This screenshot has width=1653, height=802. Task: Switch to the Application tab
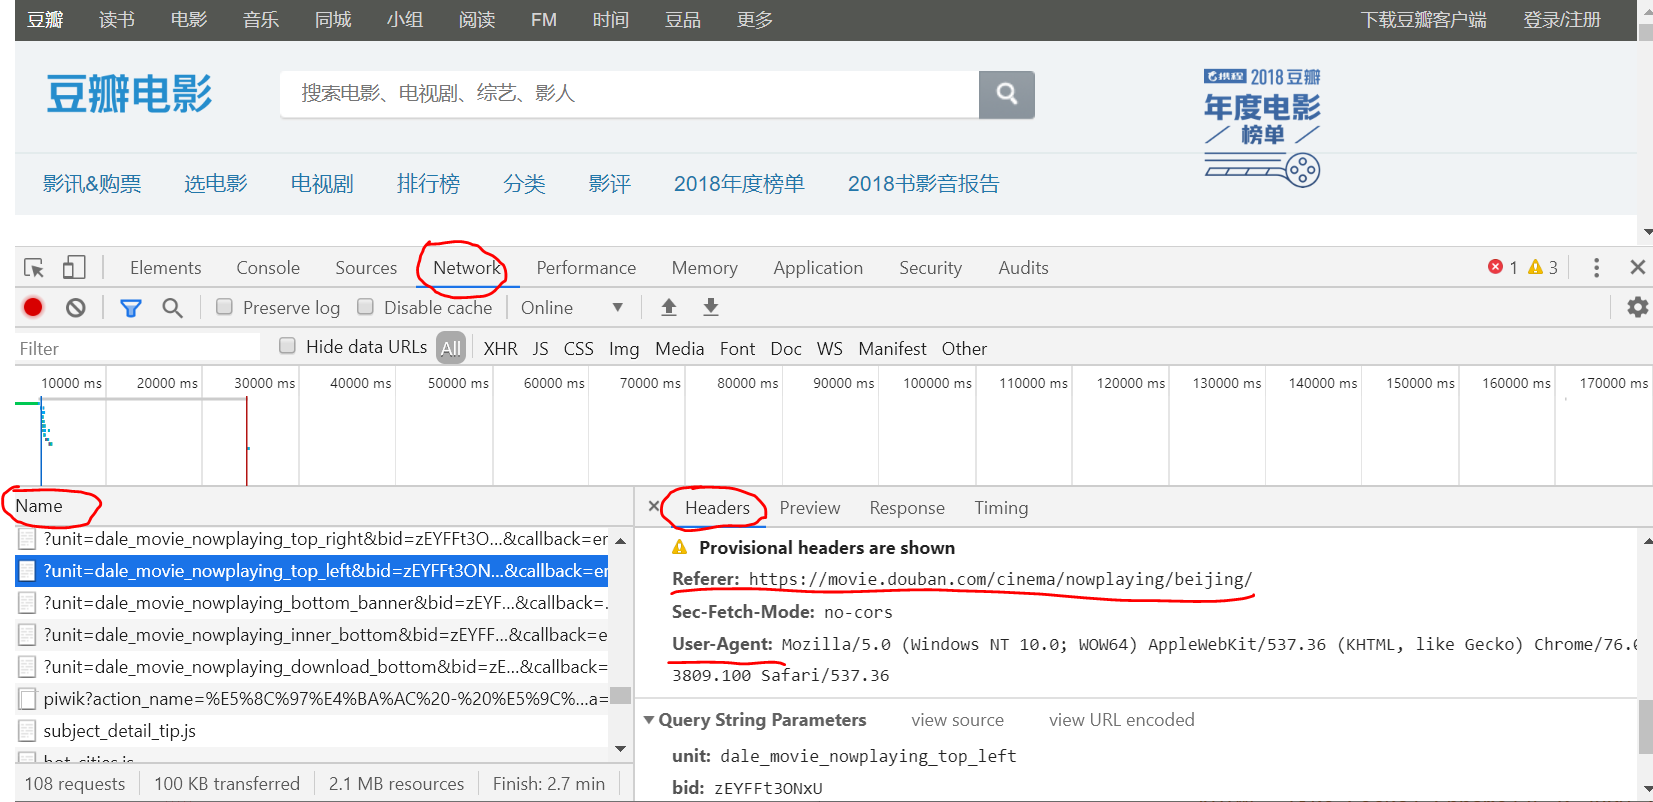point(818,268)
